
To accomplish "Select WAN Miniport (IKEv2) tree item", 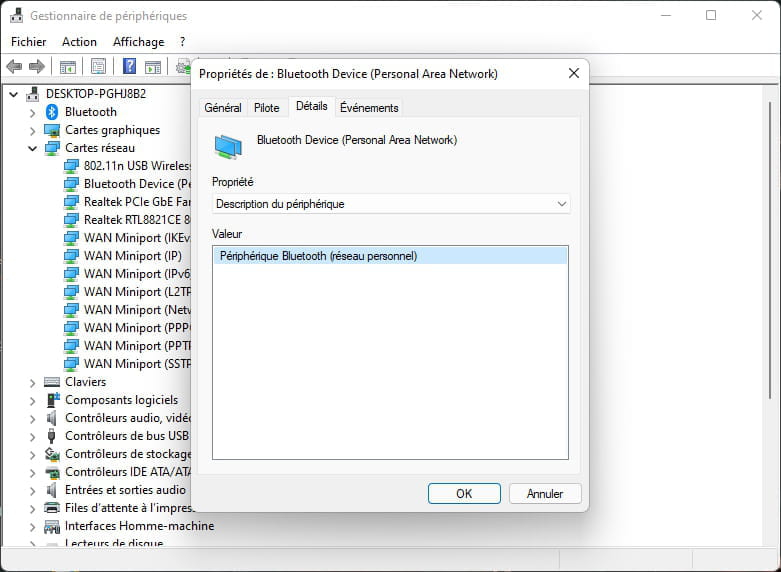I will tap(137, 238).
